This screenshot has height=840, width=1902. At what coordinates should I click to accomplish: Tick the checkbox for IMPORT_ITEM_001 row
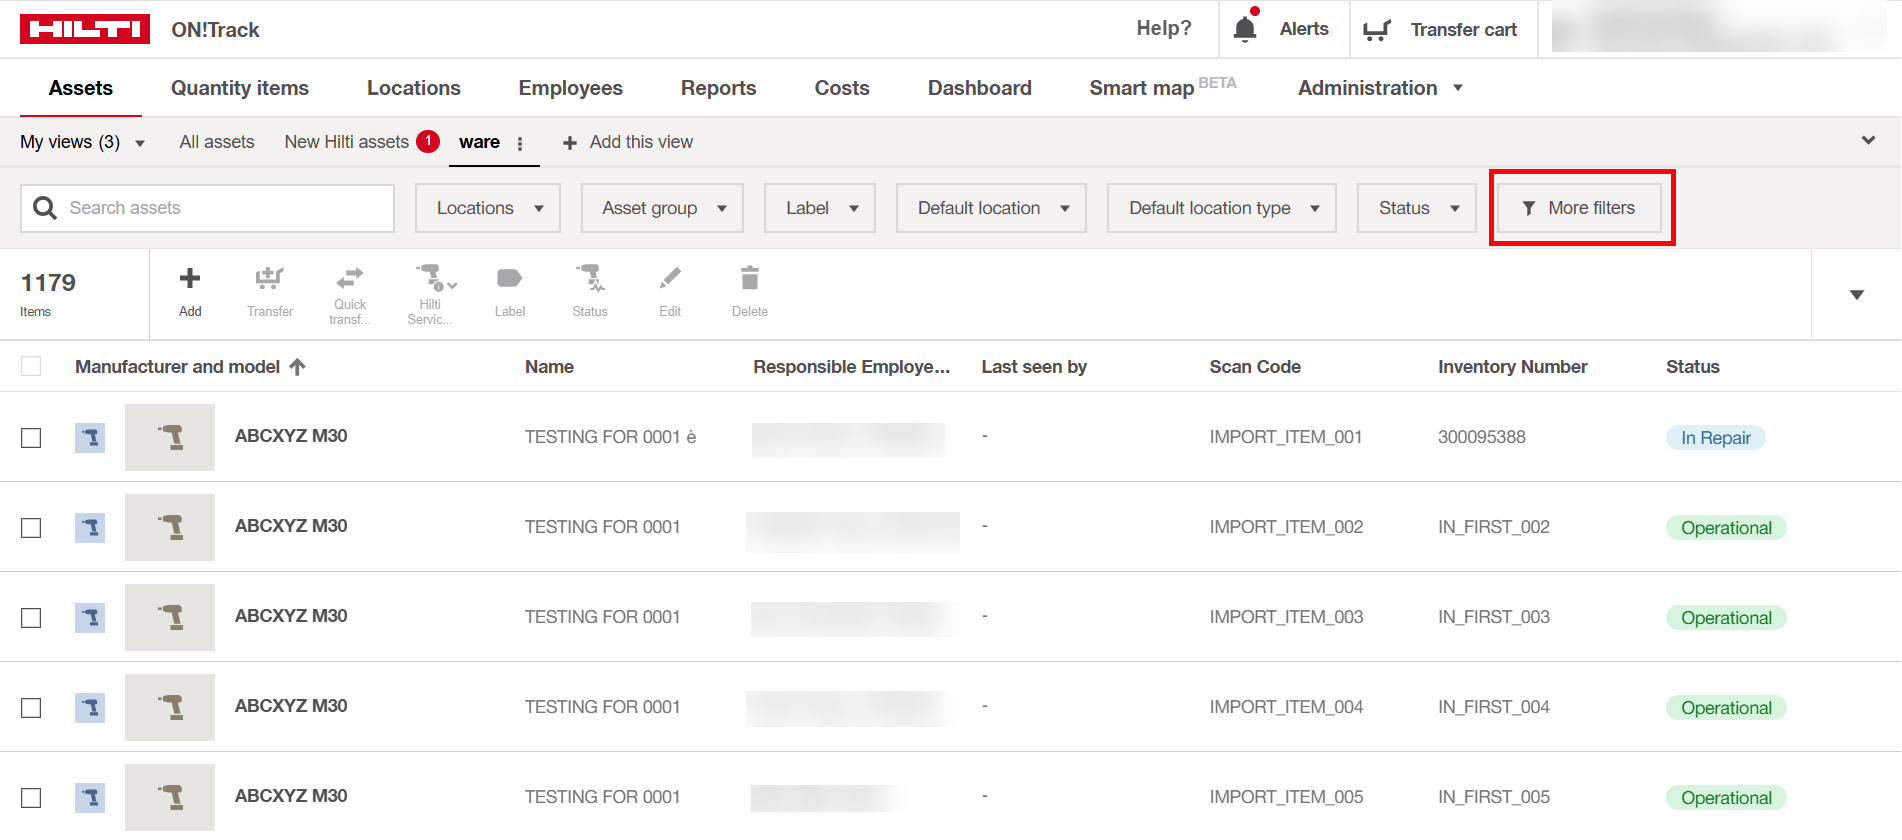31,438
